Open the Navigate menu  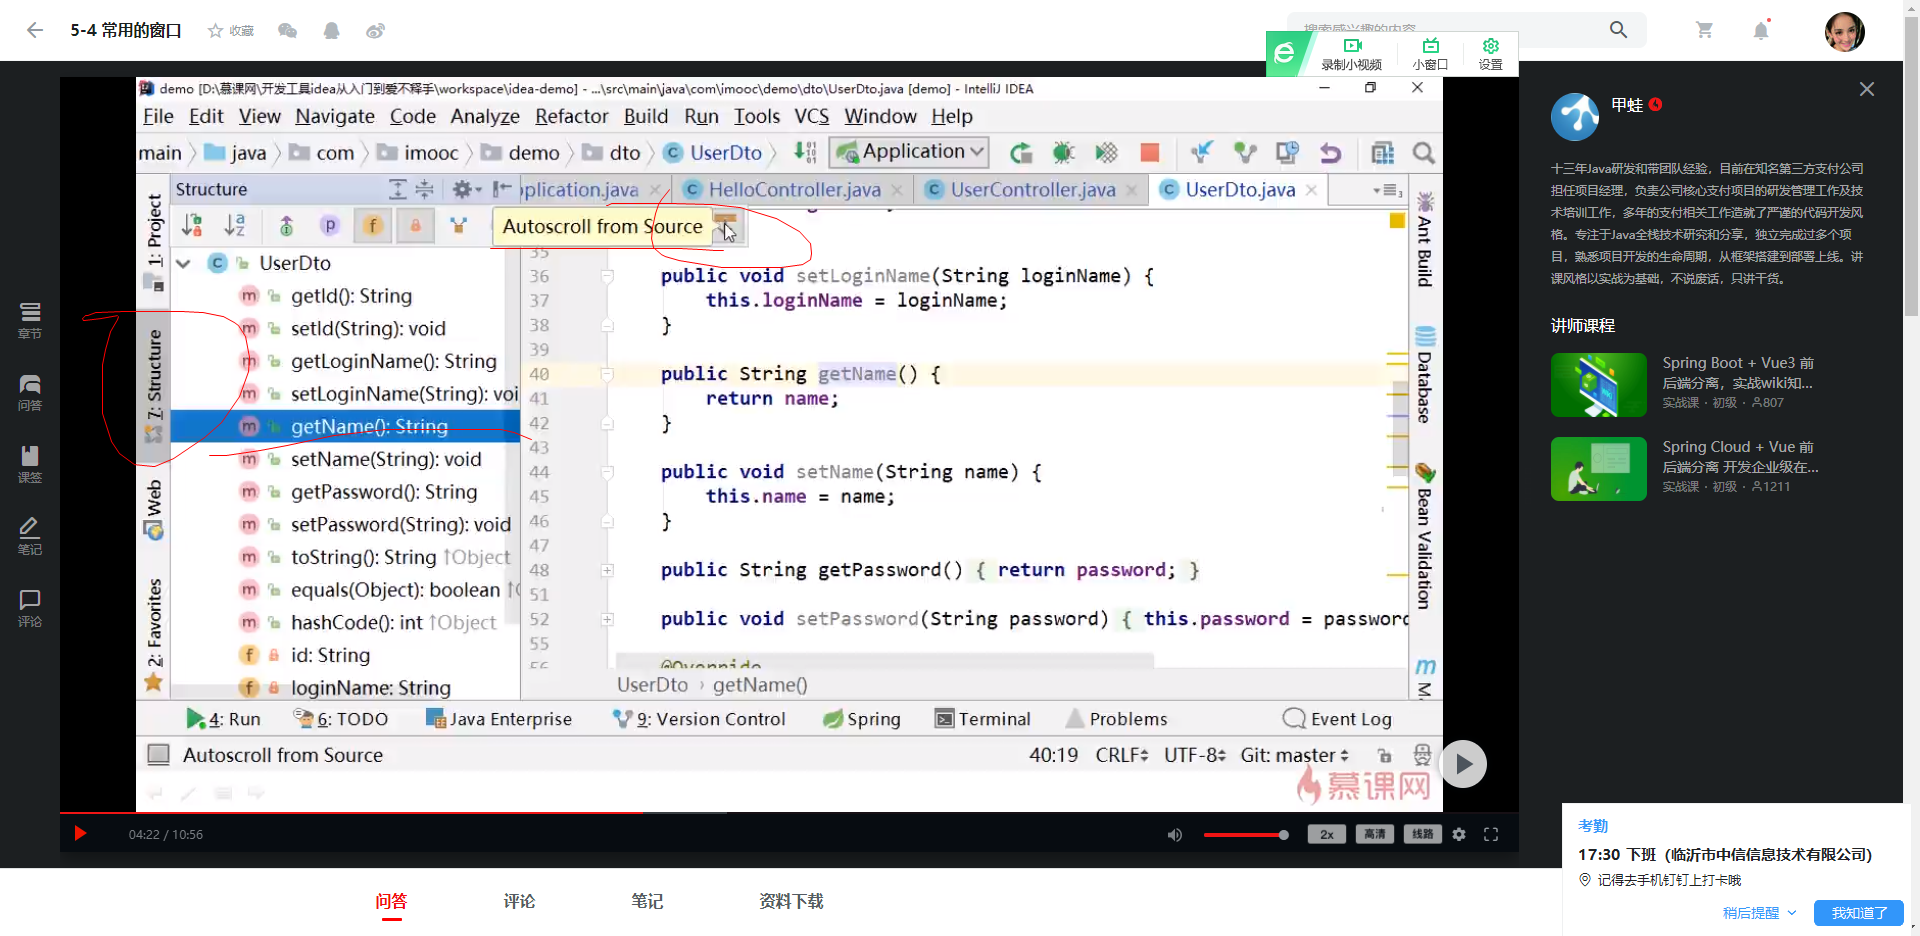click(335, 117)
